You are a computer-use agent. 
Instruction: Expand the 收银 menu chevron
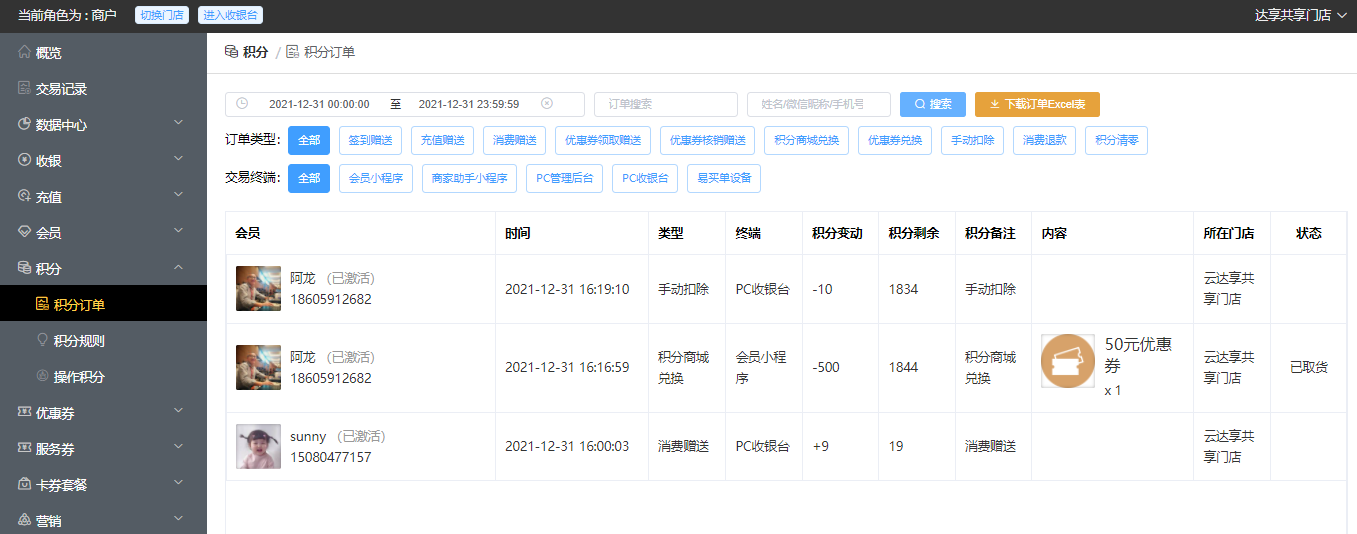tap(178, 160)
